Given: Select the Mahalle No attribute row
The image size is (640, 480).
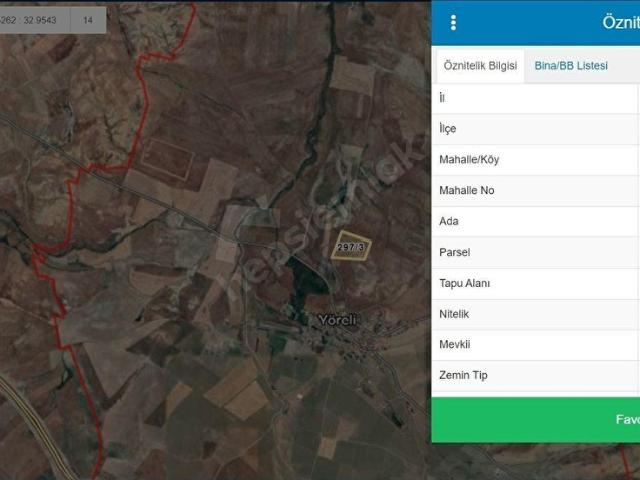Looking at the screenshot, I should coord(536,191).
